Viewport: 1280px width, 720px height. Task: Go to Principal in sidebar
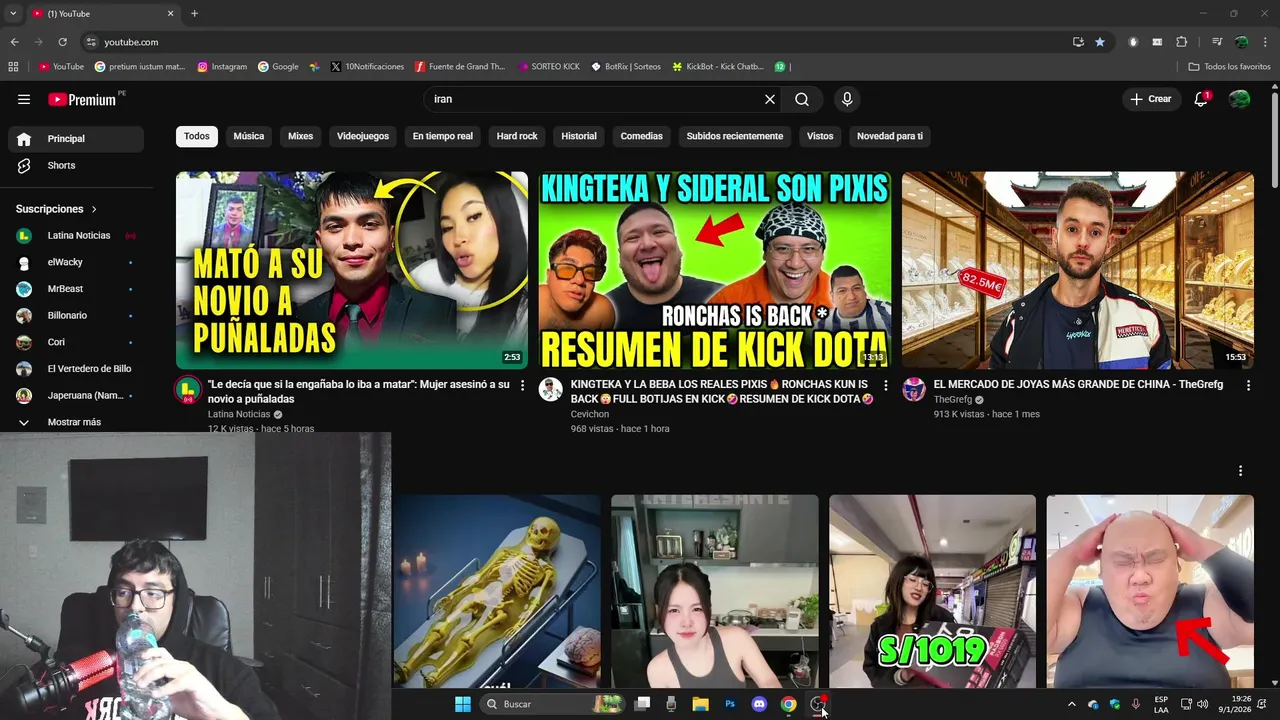[76, 139]
